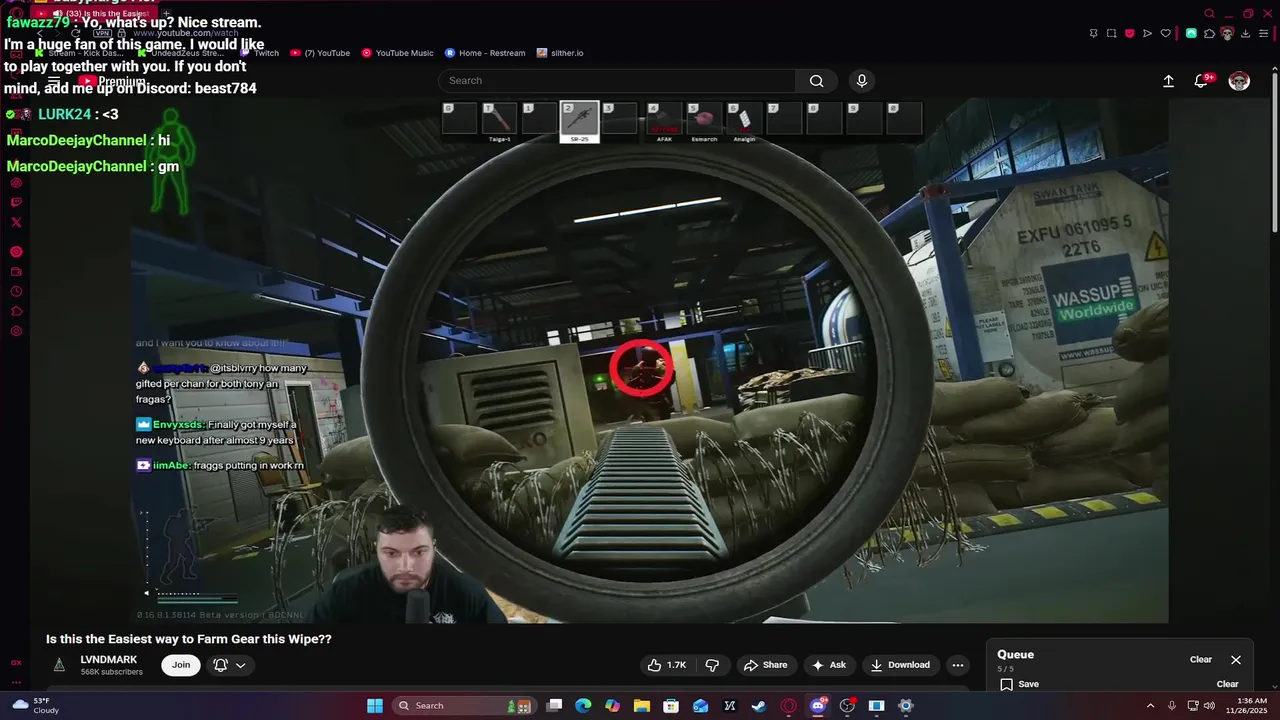Click the browser tab search magnifier
Screen dimensions: 1280x720
pyautogui.click(x=1209, y=13)
